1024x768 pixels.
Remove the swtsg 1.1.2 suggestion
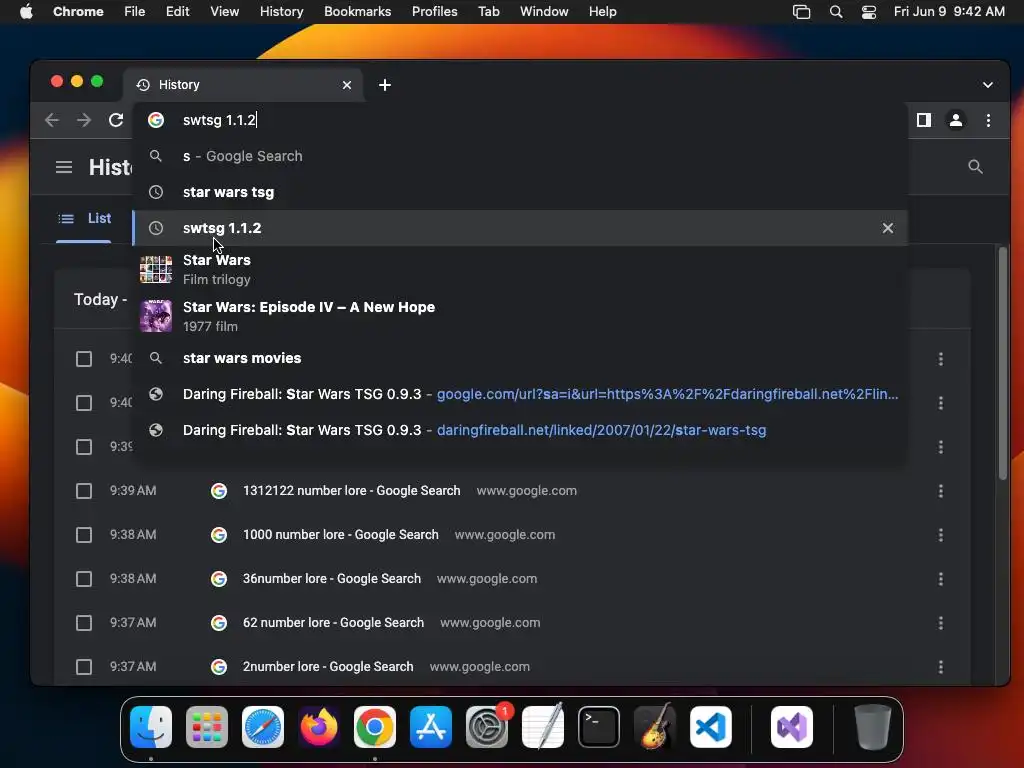pyautogui.click(x=888, y=228)
